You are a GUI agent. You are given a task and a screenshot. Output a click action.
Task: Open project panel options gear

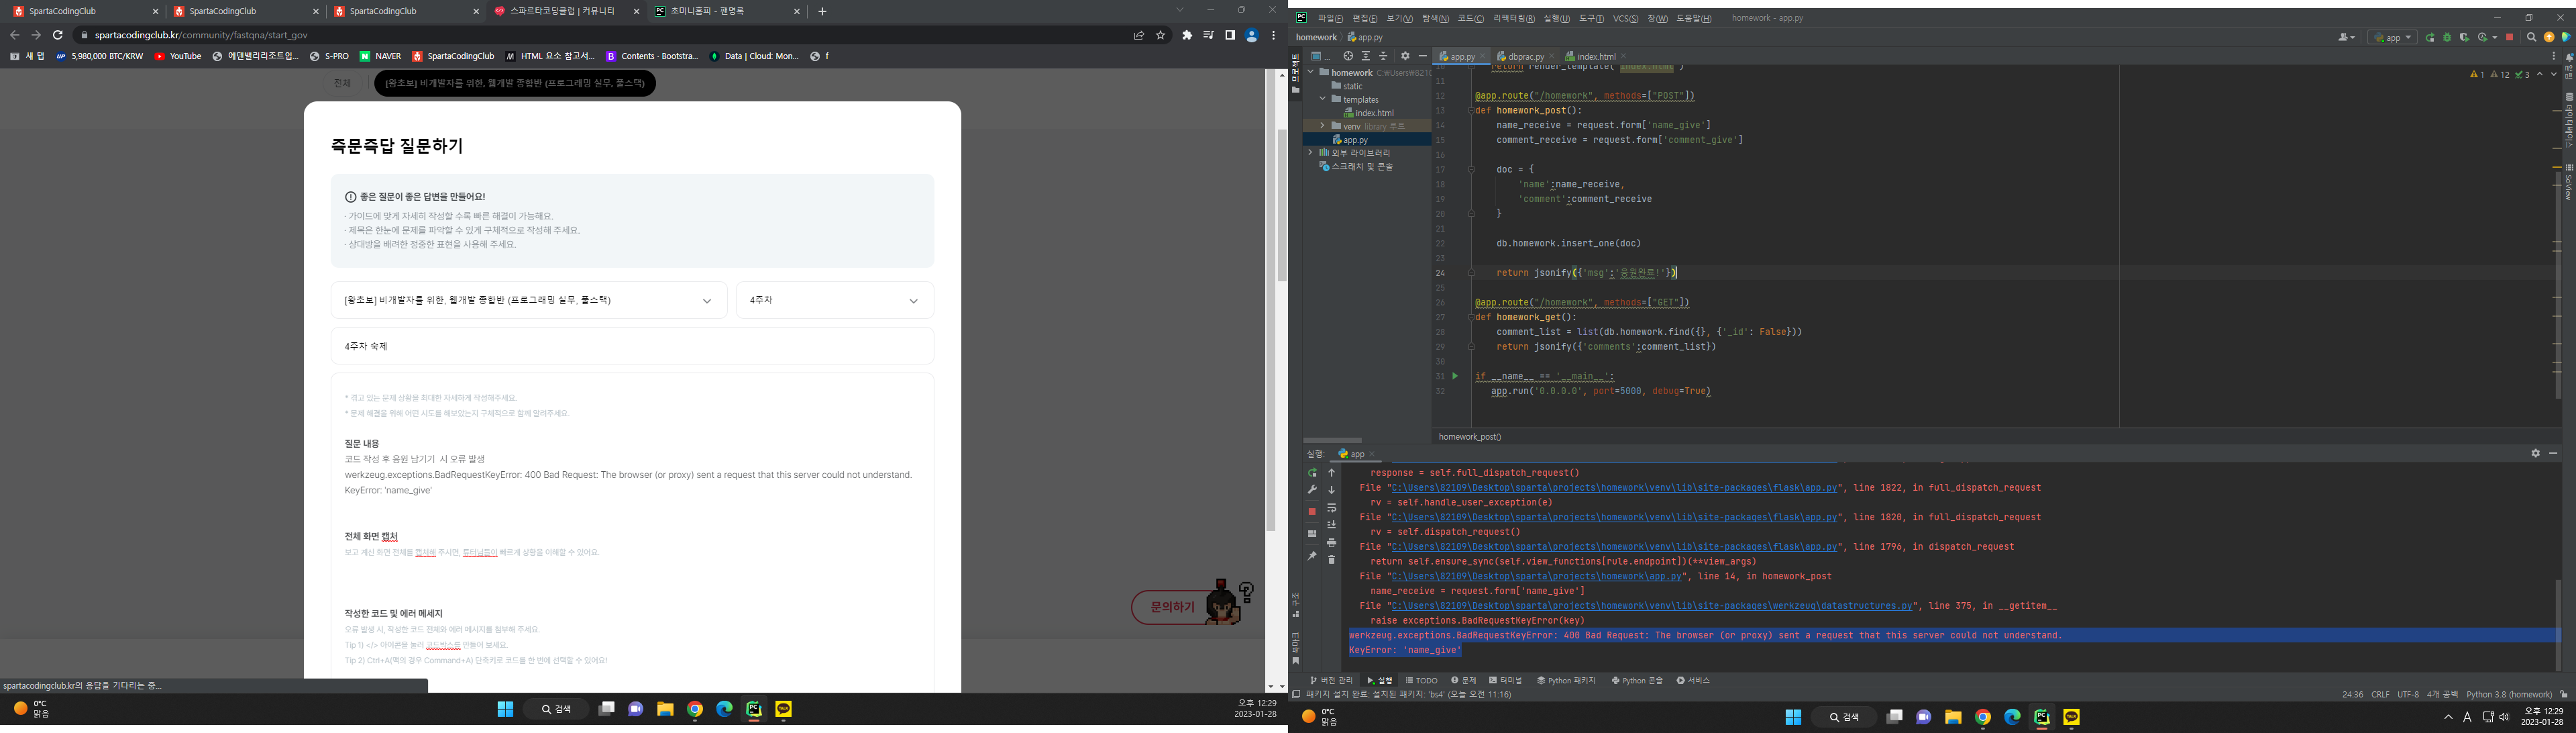pyautogui.click(x=1405, y=56)
